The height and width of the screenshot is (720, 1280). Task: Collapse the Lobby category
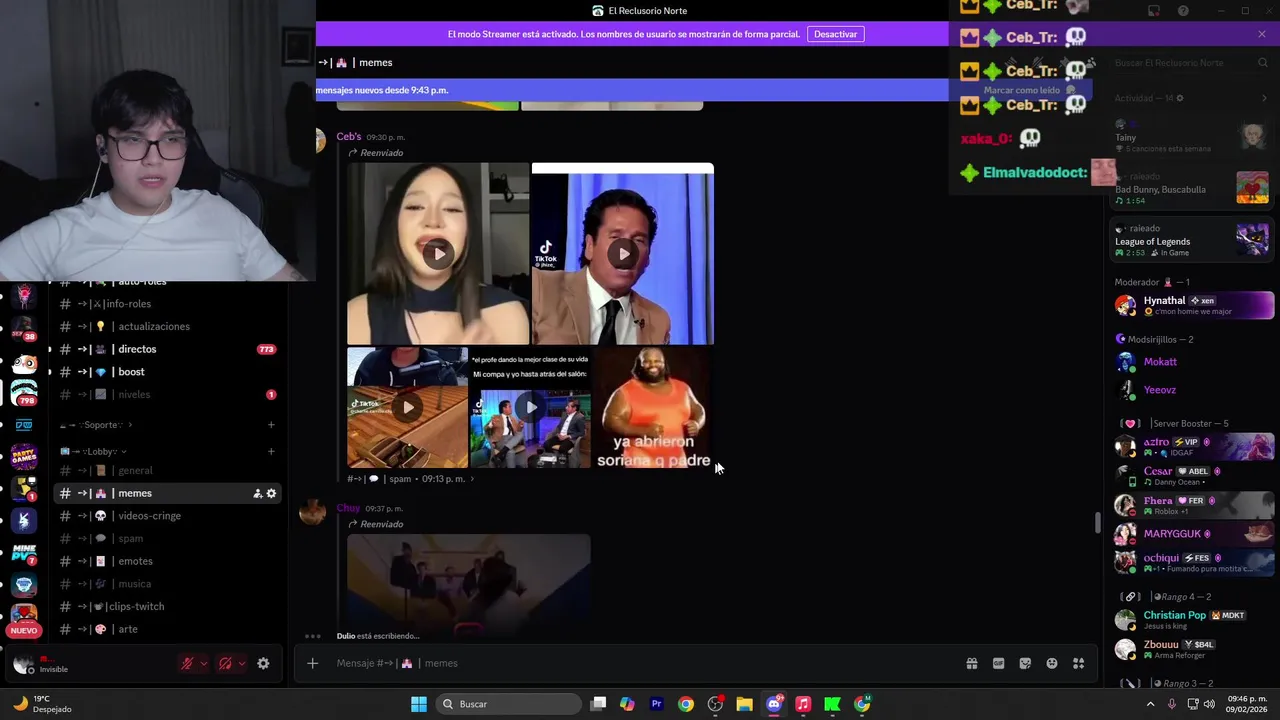92,451
